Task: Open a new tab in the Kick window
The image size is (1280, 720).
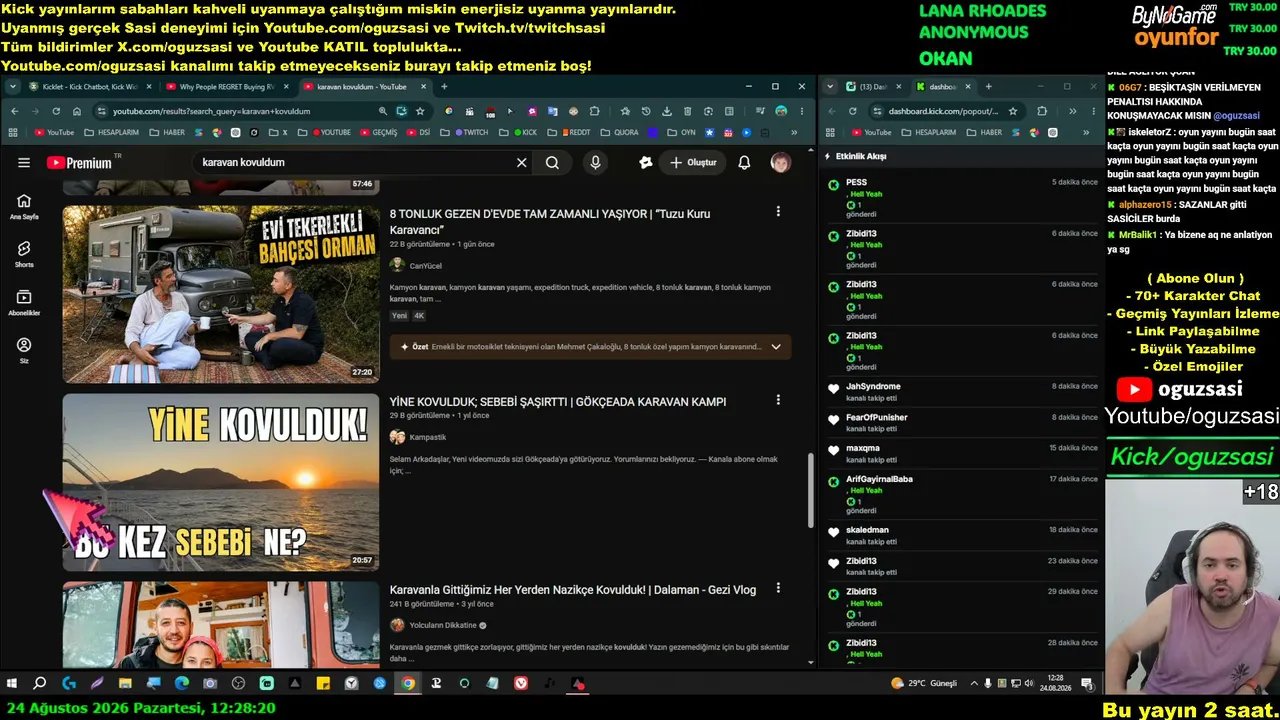Action: [989, 87]
